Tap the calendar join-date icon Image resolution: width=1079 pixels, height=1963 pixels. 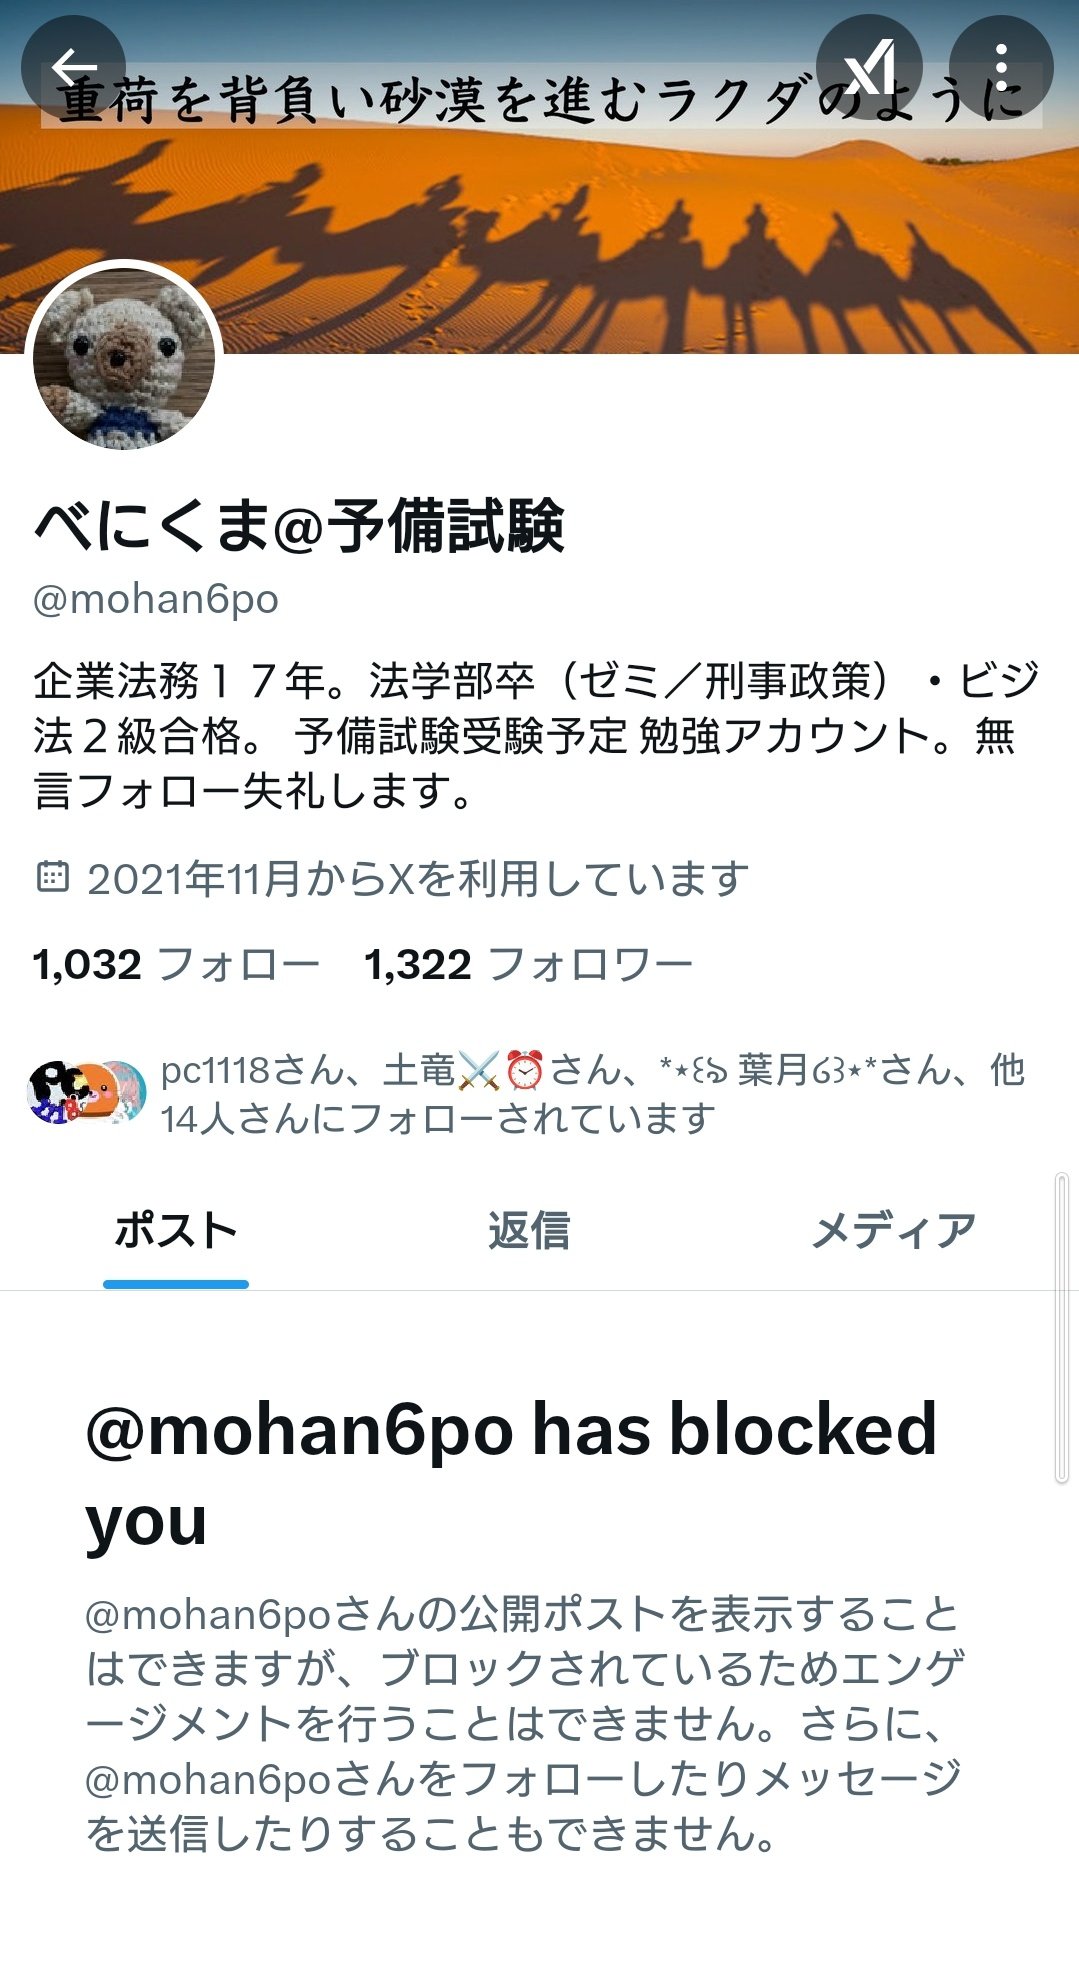[x=52, y=877]
